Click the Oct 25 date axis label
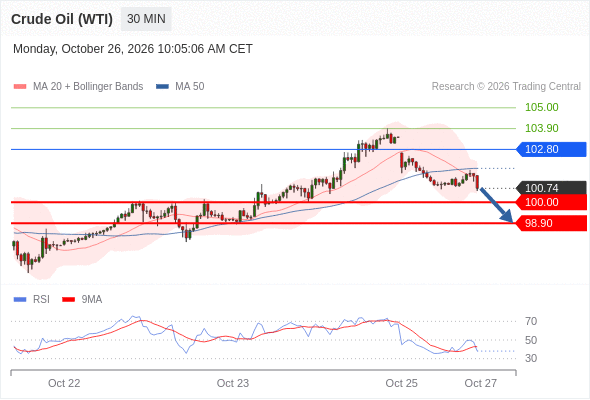Image resolution: width=590 pixels, height=400 pixels. click(x=401, y=383)
